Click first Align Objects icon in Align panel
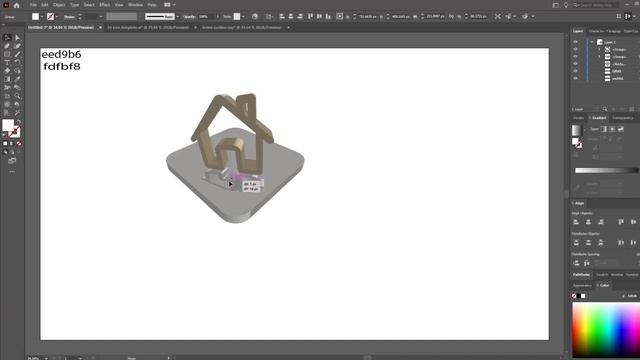Viewport: 640px width, 360px height. coord(576,222)
